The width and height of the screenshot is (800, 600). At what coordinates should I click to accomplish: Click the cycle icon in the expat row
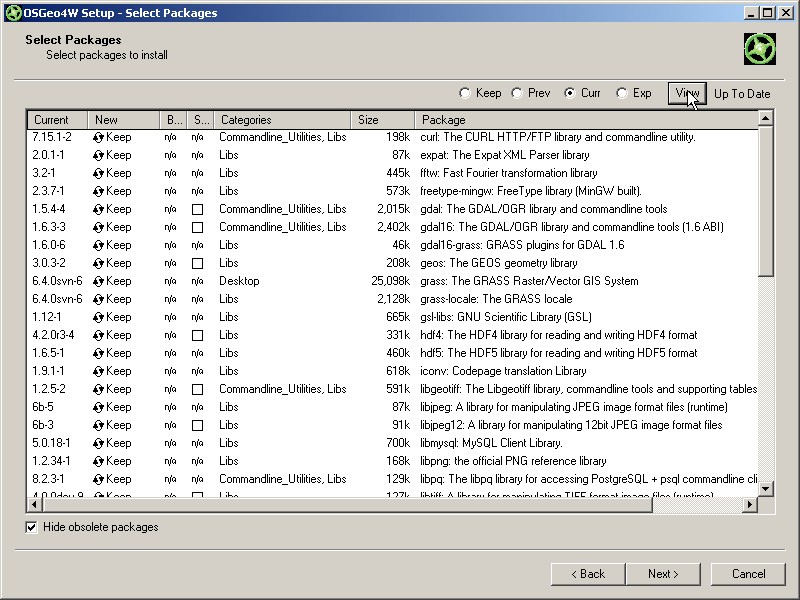[98, 155]
